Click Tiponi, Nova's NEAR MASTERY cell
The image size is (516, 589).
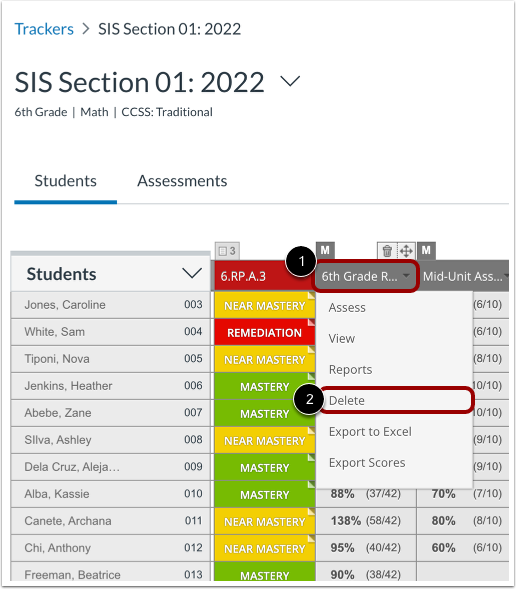point(264,360)
